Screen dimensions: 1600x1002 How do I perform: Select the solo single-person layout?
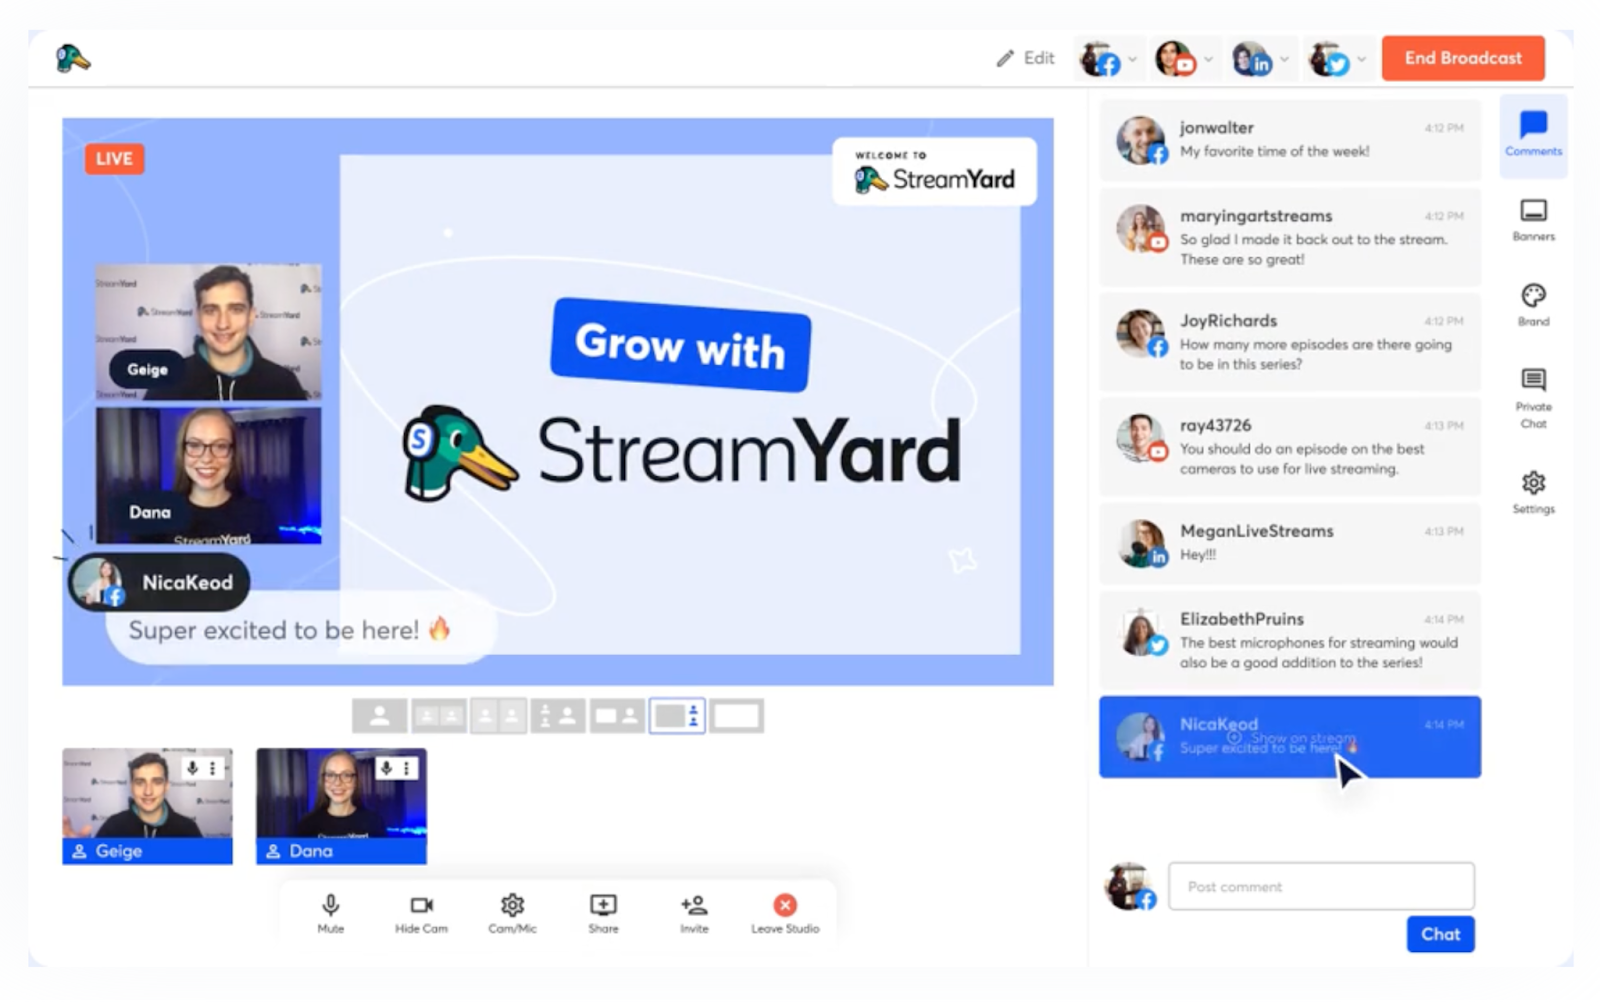coord(379,716)
